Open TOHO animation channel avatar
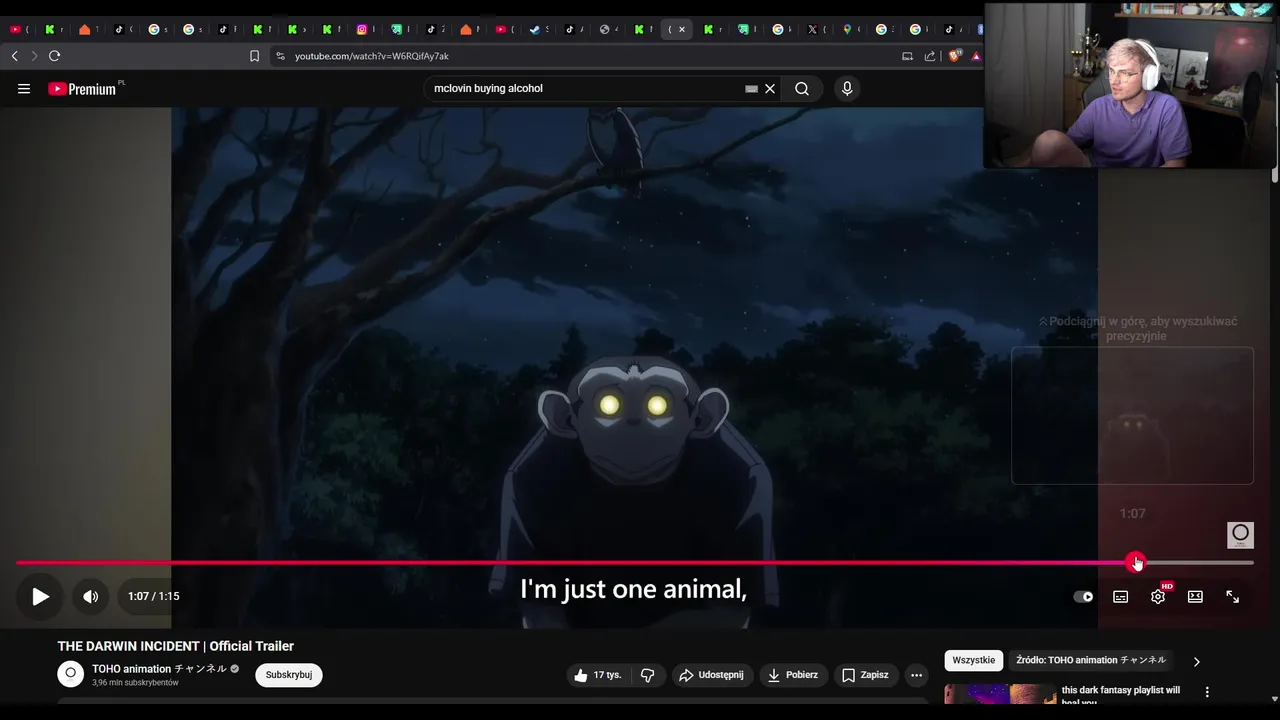The width and height of the screenshot is (1280, 720). [70, 674]
